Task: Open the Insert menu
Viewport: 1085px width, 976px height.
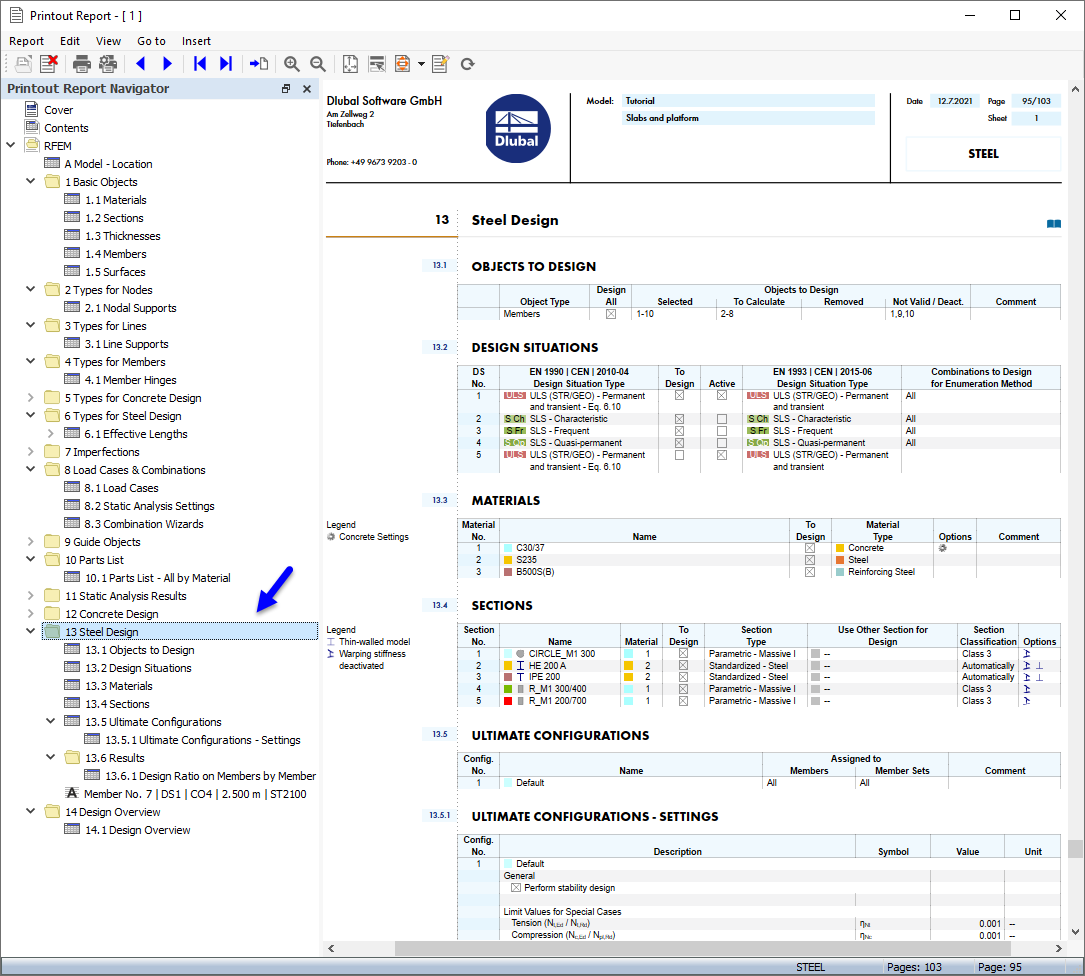Action: pyautogui.click(x=196, y=41)
